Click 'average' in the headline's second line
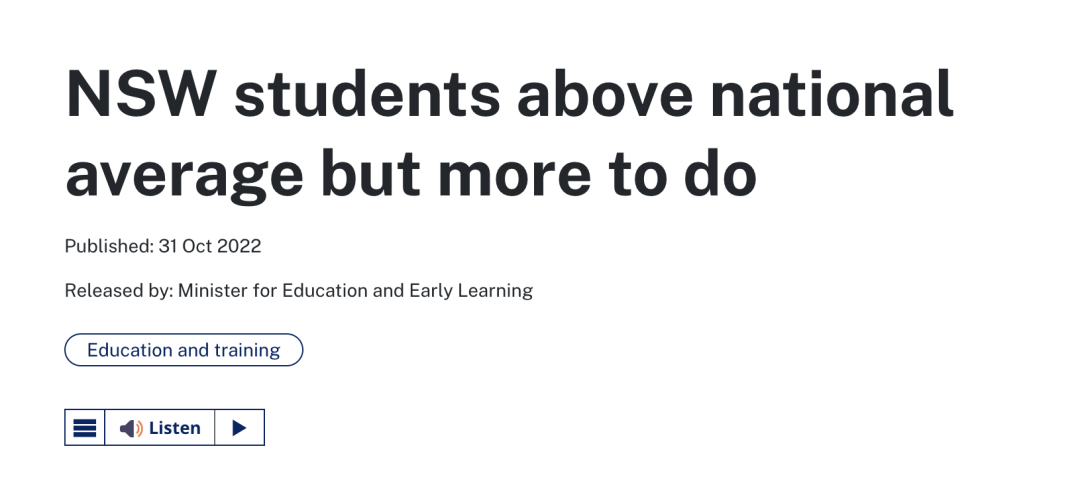This screenshot has height=481, width=1080. 184,175
